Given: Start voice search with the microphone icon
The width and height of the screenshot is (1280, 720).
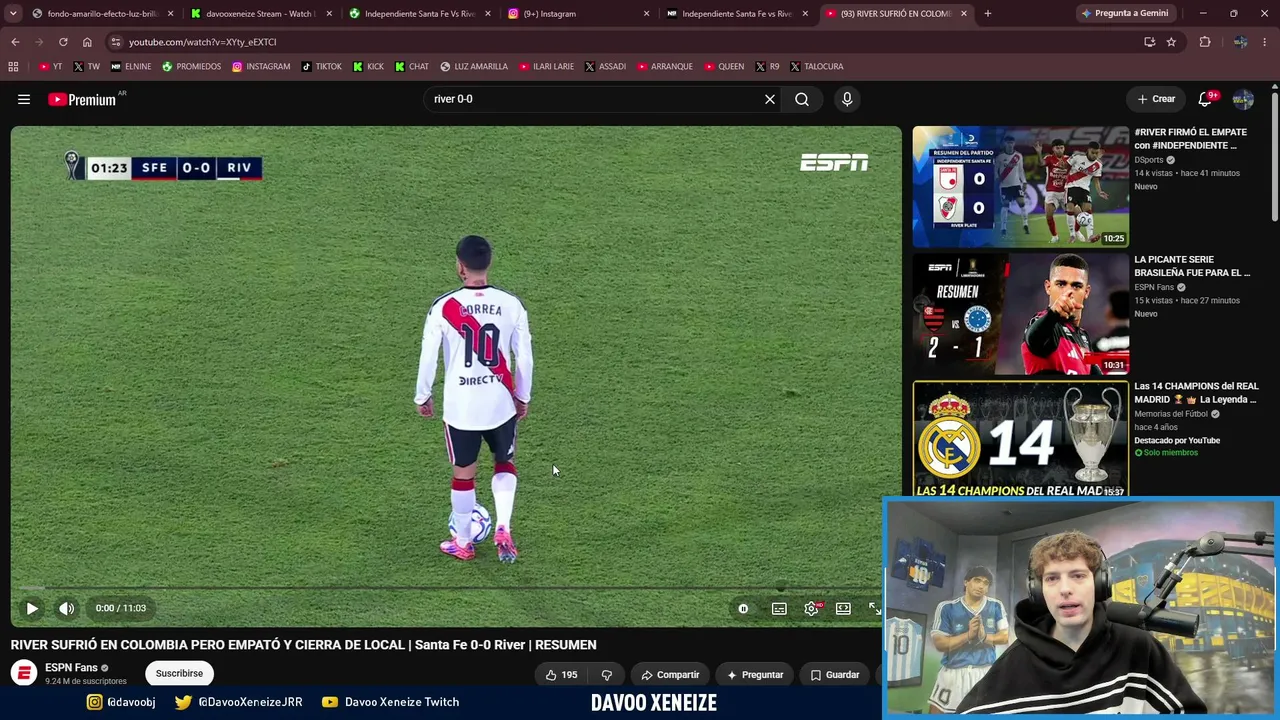Looking at the screenshot, I should point(847,99).
